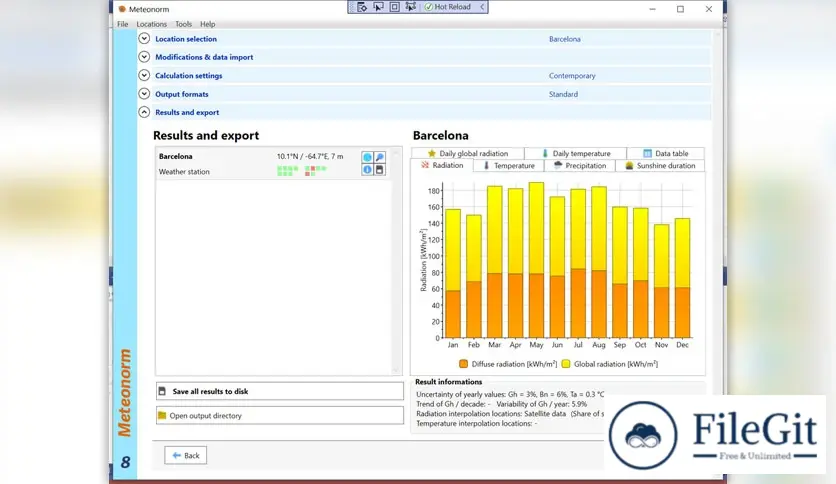Click the globe map icon for Barcelona
Image resolution: width=836 pixels, height=484 pixels.
(367, 157)
